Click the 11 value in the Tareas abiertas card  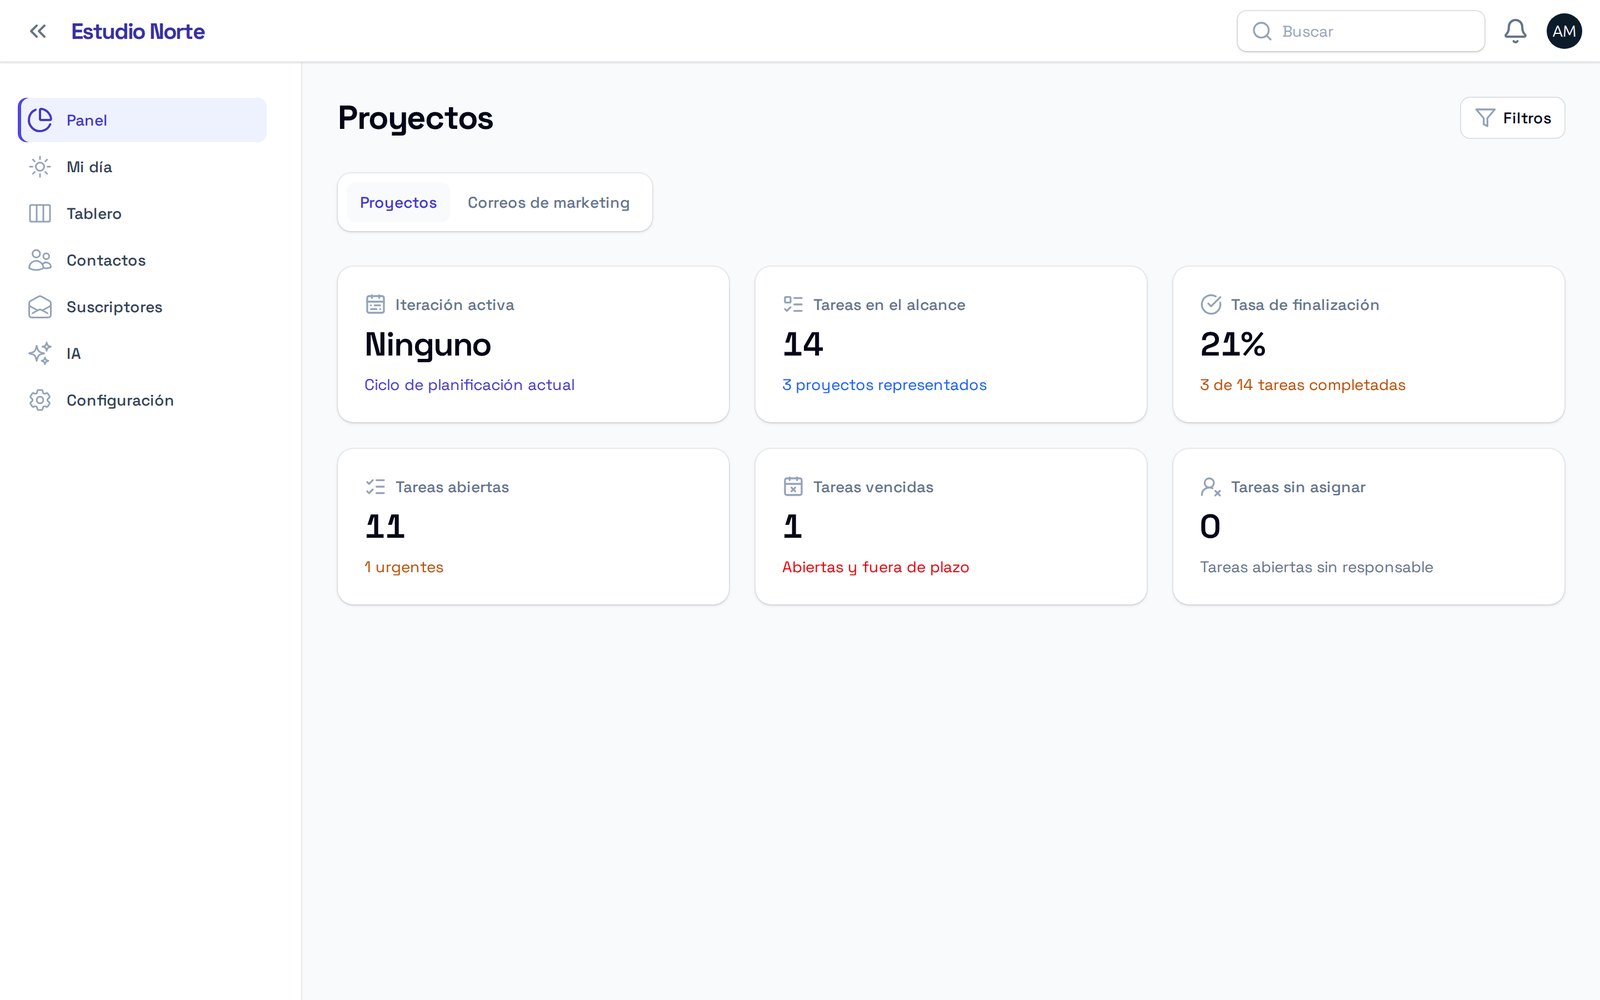tap(385, 526)
